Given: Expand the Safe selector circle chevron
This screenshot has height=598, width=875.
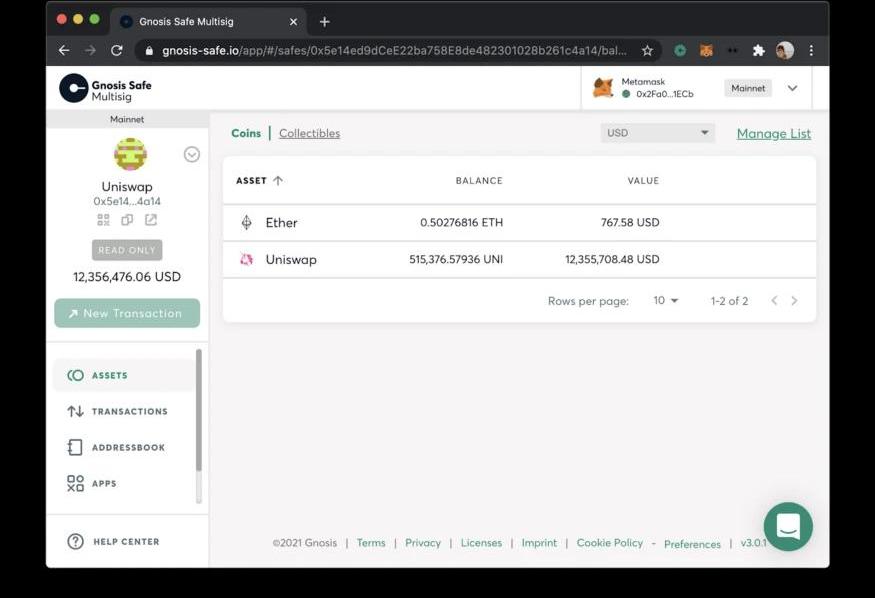Looking at the screenshot, I should [x=191, y=155].
